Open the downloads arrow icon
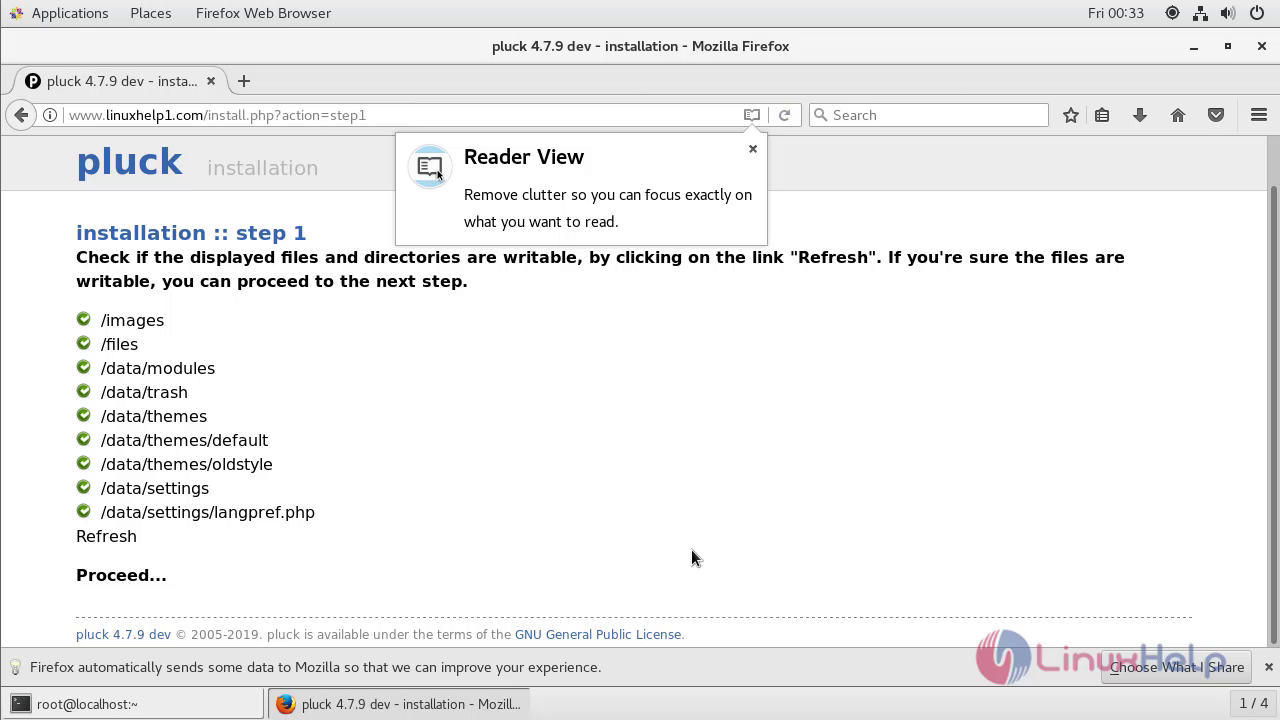 click(x=1139, y=115)
